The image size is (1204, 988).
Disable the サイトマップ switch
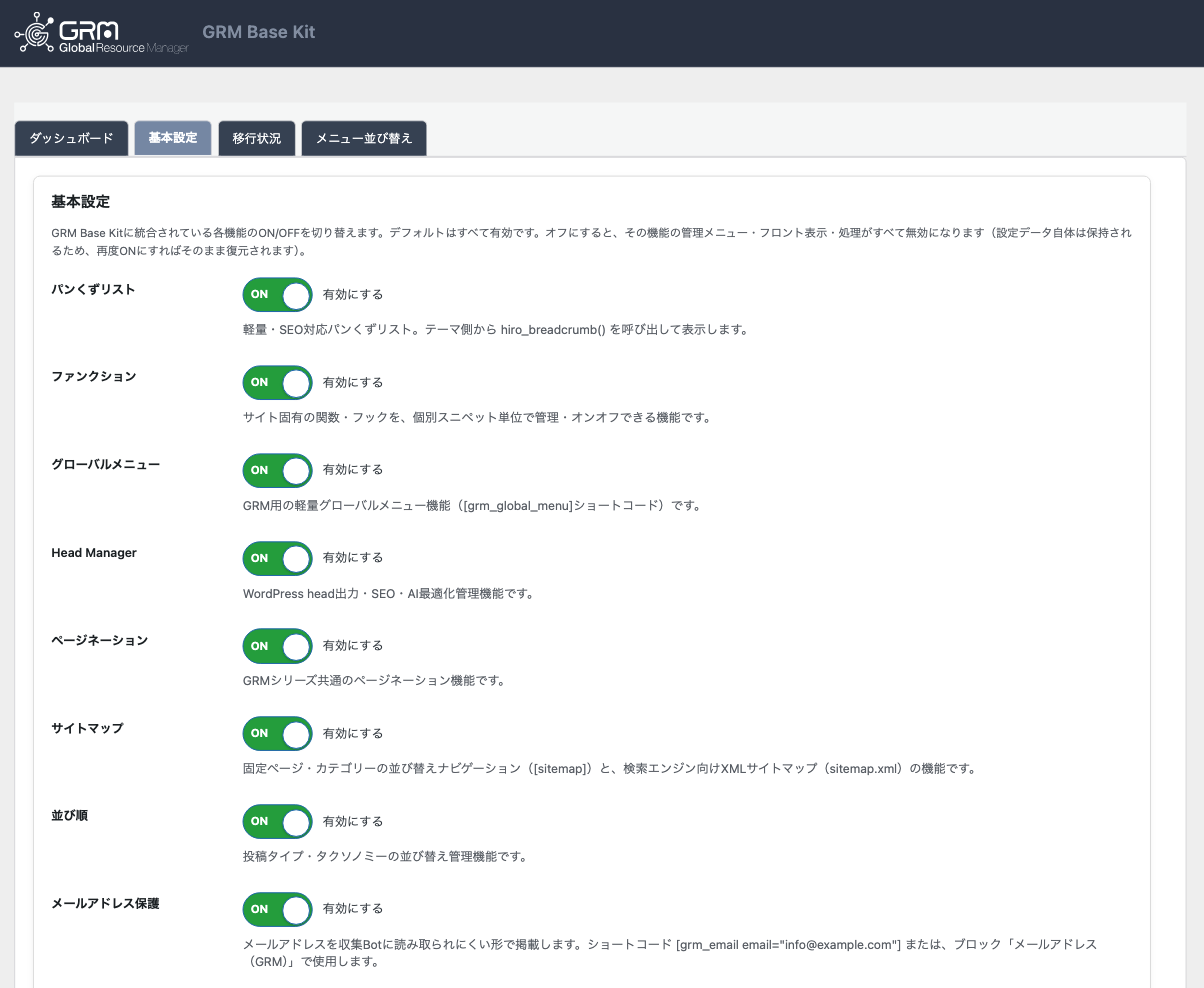pos(277,733)
